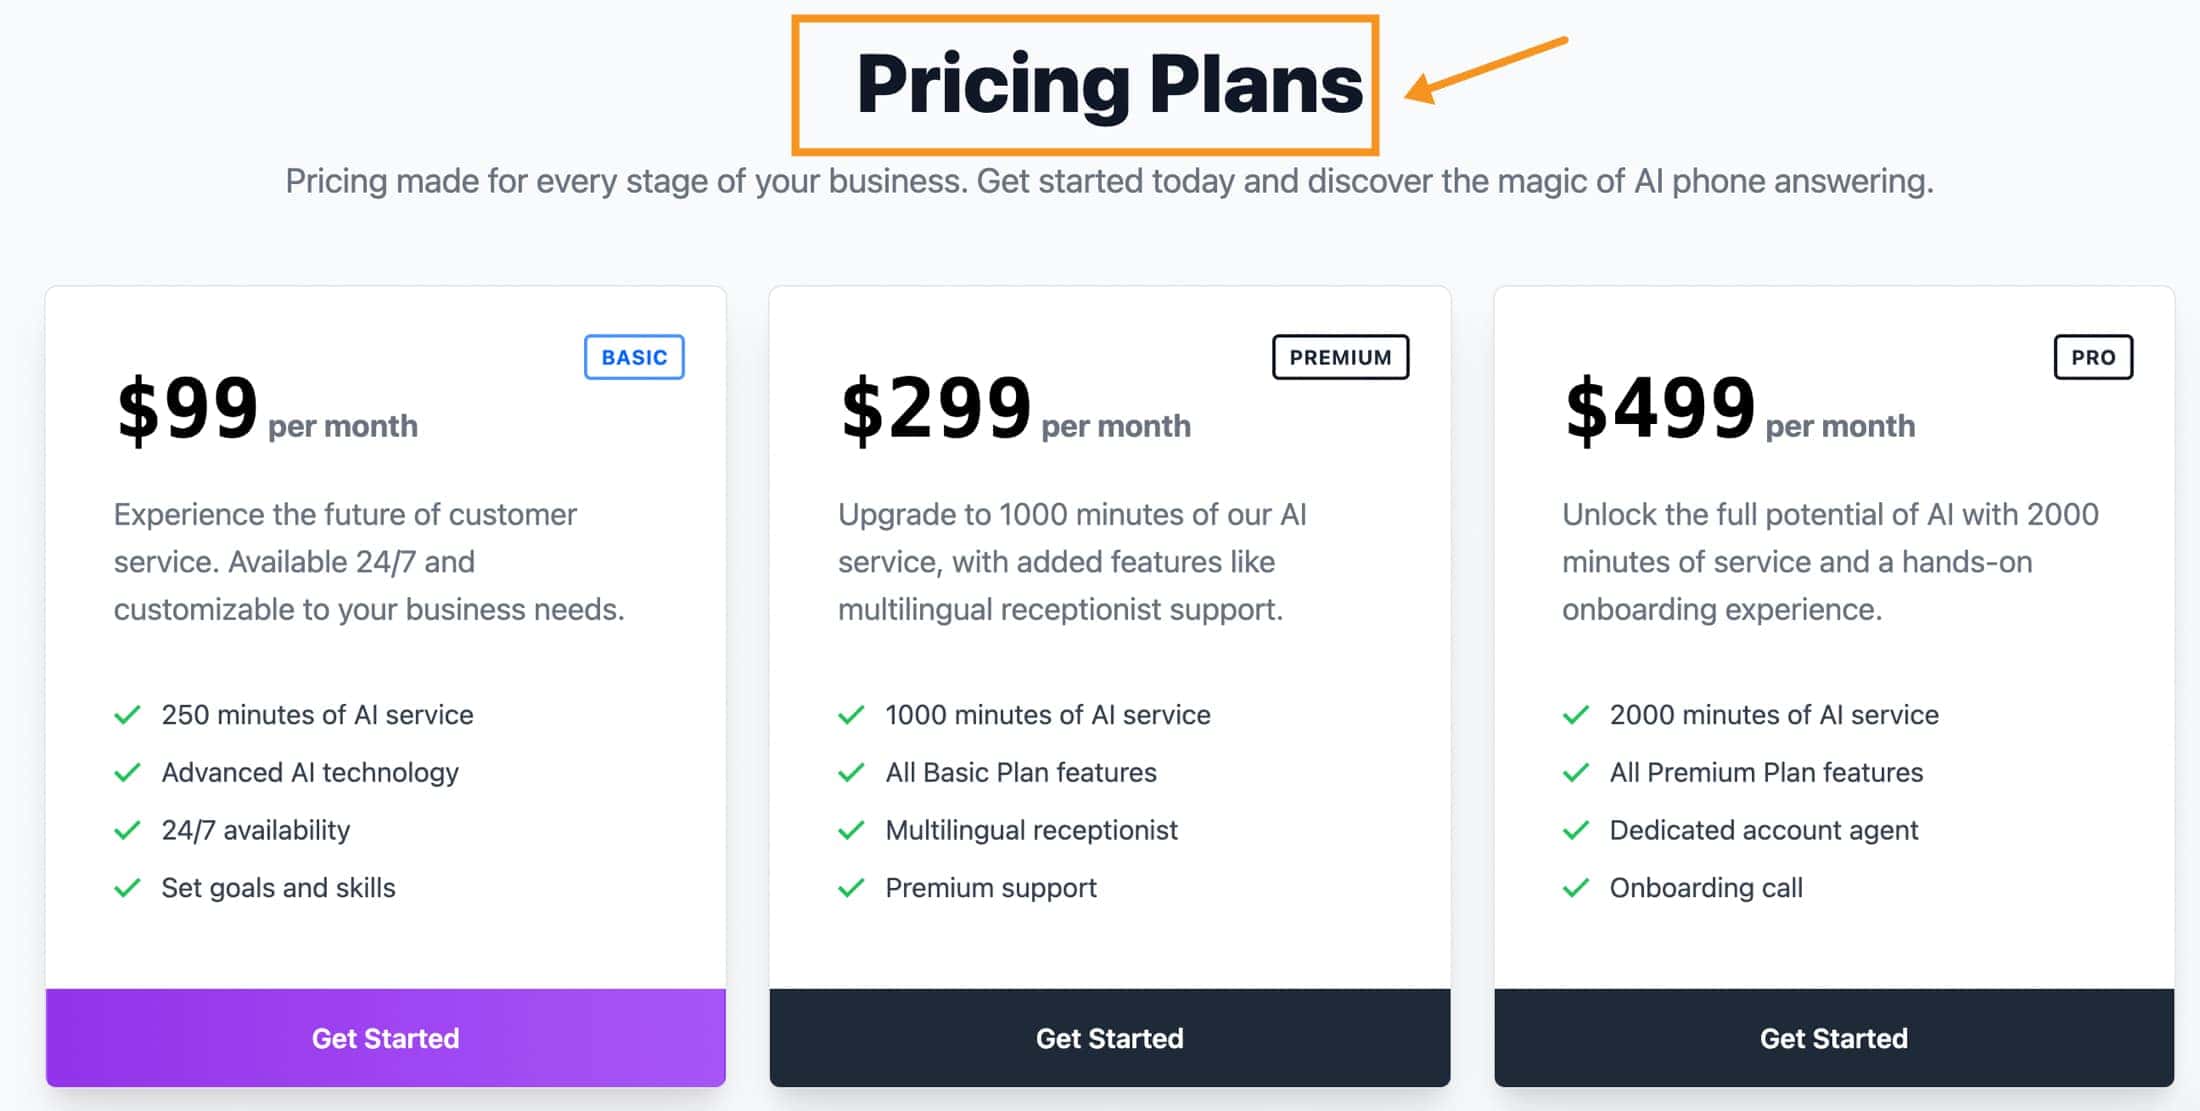The width and height of the screenshot is (2200, 1111).
Task: Select the checkmark next to Premium support
Action: click(x=851, y=888)
